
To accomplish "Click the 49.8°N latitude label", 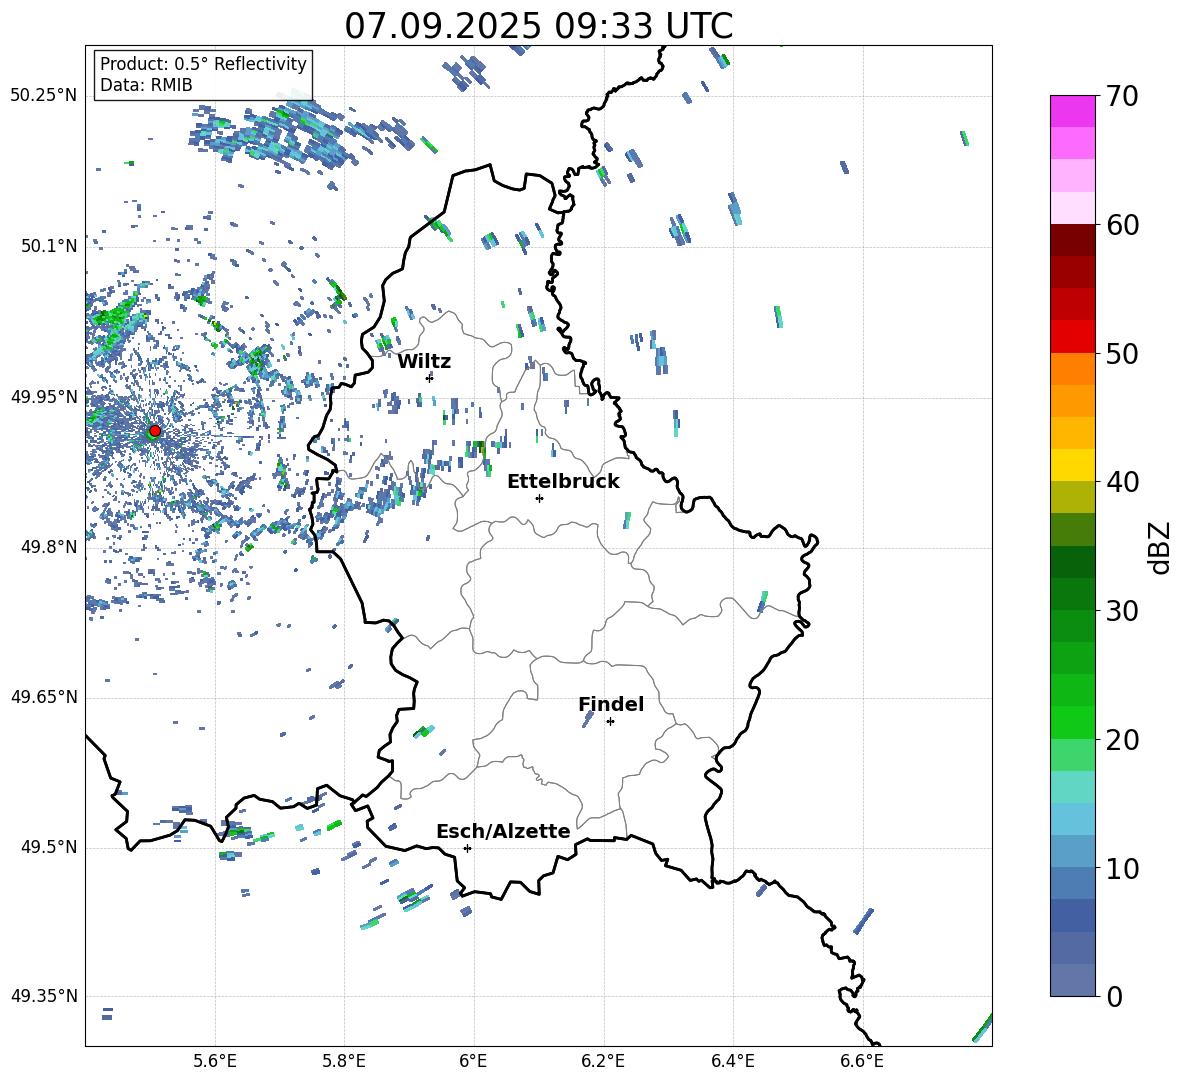I will (x=49, y=547).
